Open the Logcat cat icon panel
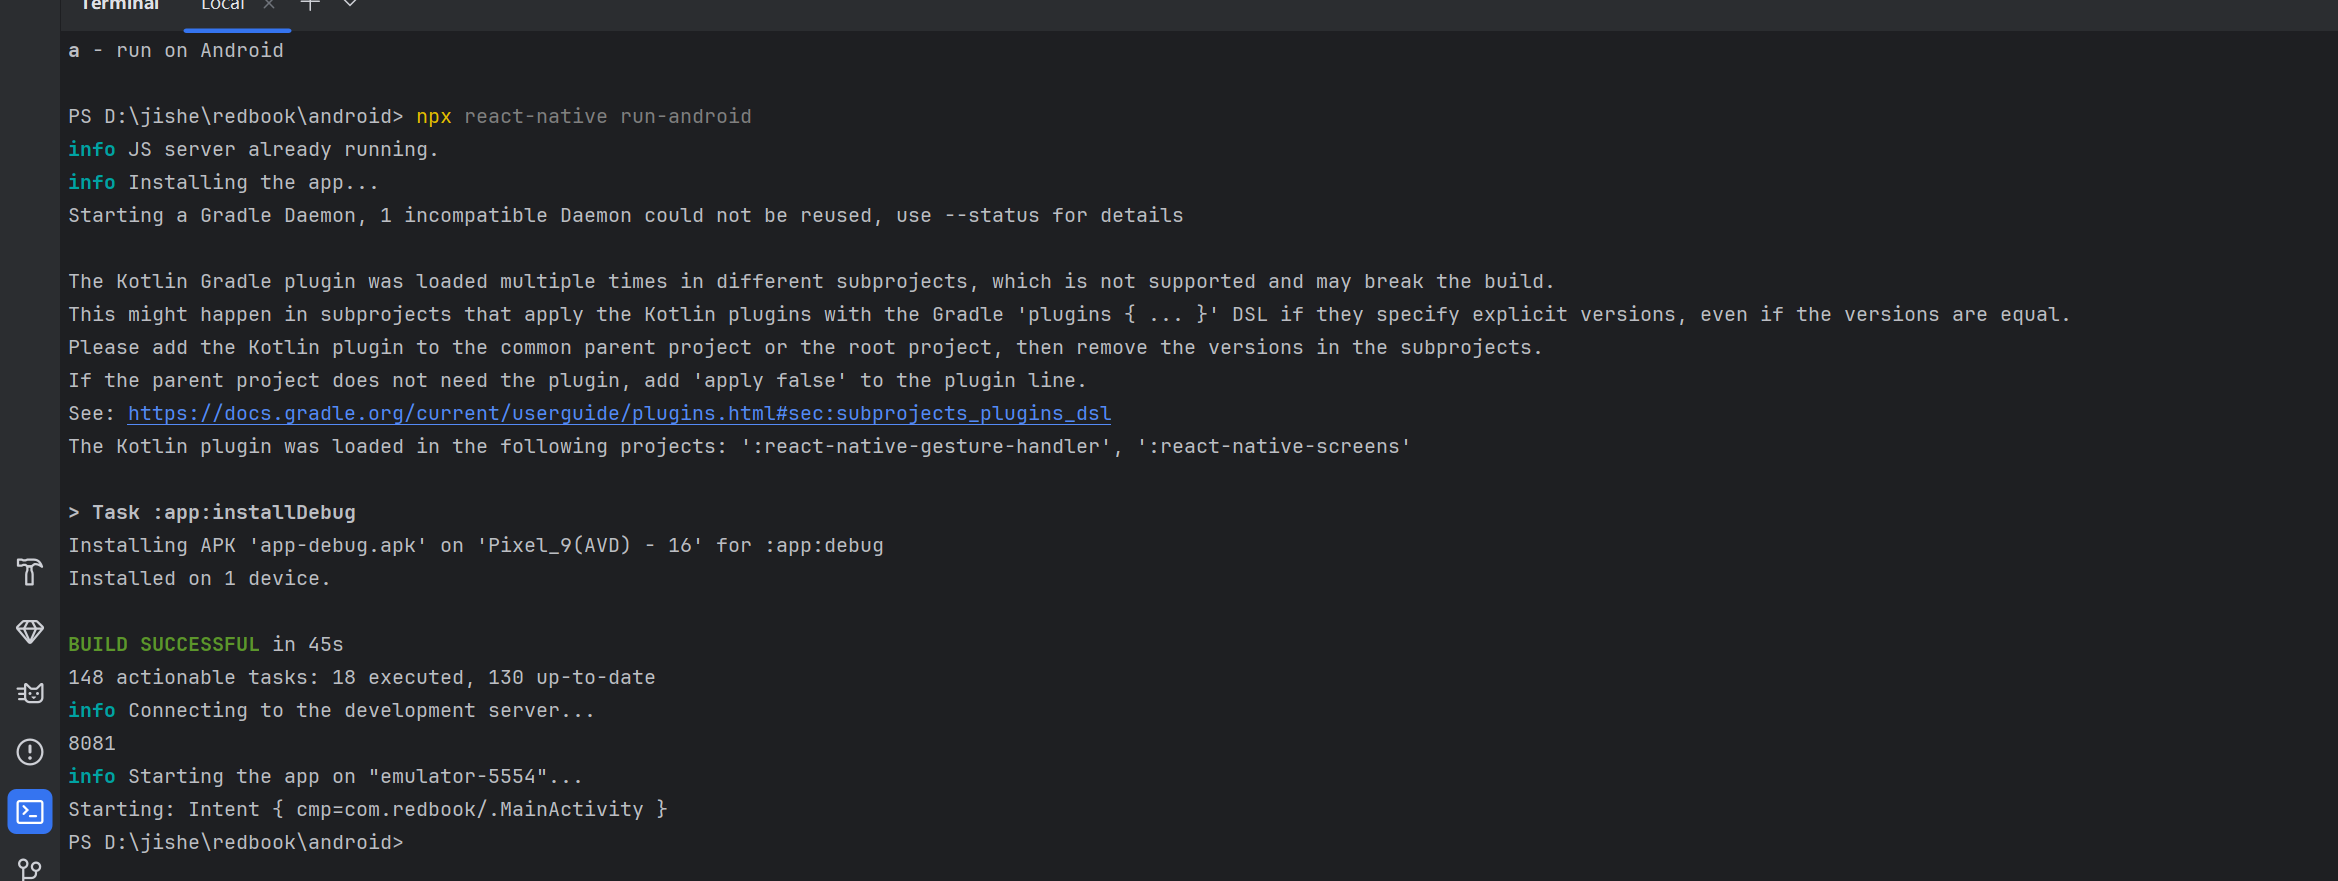 pyautogui.click(x=30, y=692)
